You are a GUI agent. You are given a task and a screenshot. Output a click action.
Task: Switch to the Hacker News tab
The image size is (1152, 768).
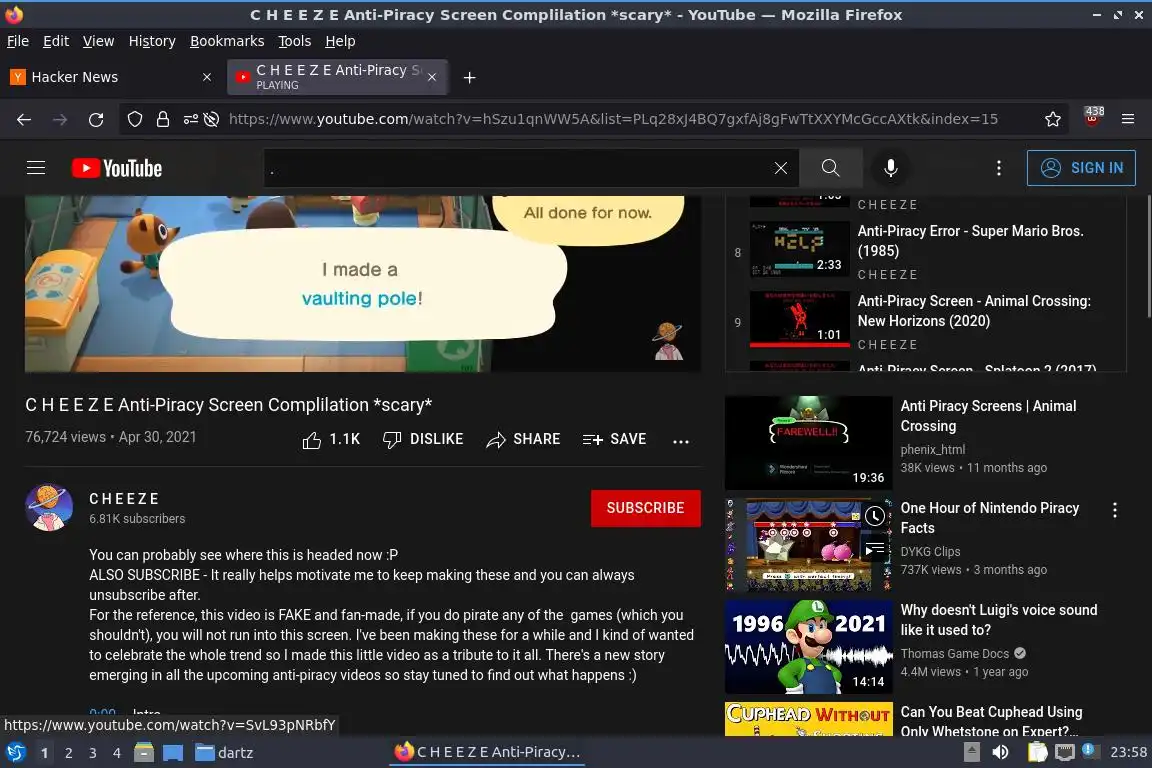(x=112, y=77)
